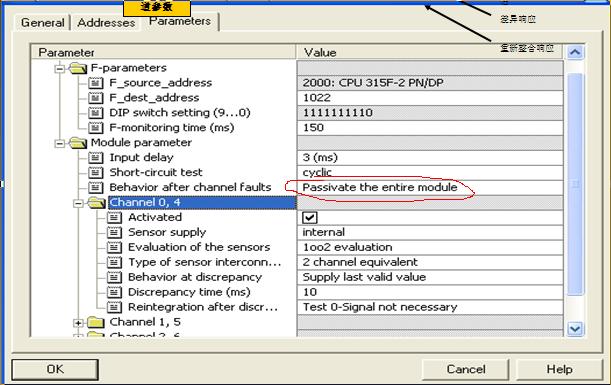Click the F_source_address parameter icon
This screenshot has height=385, width=611.
point(95,83)
